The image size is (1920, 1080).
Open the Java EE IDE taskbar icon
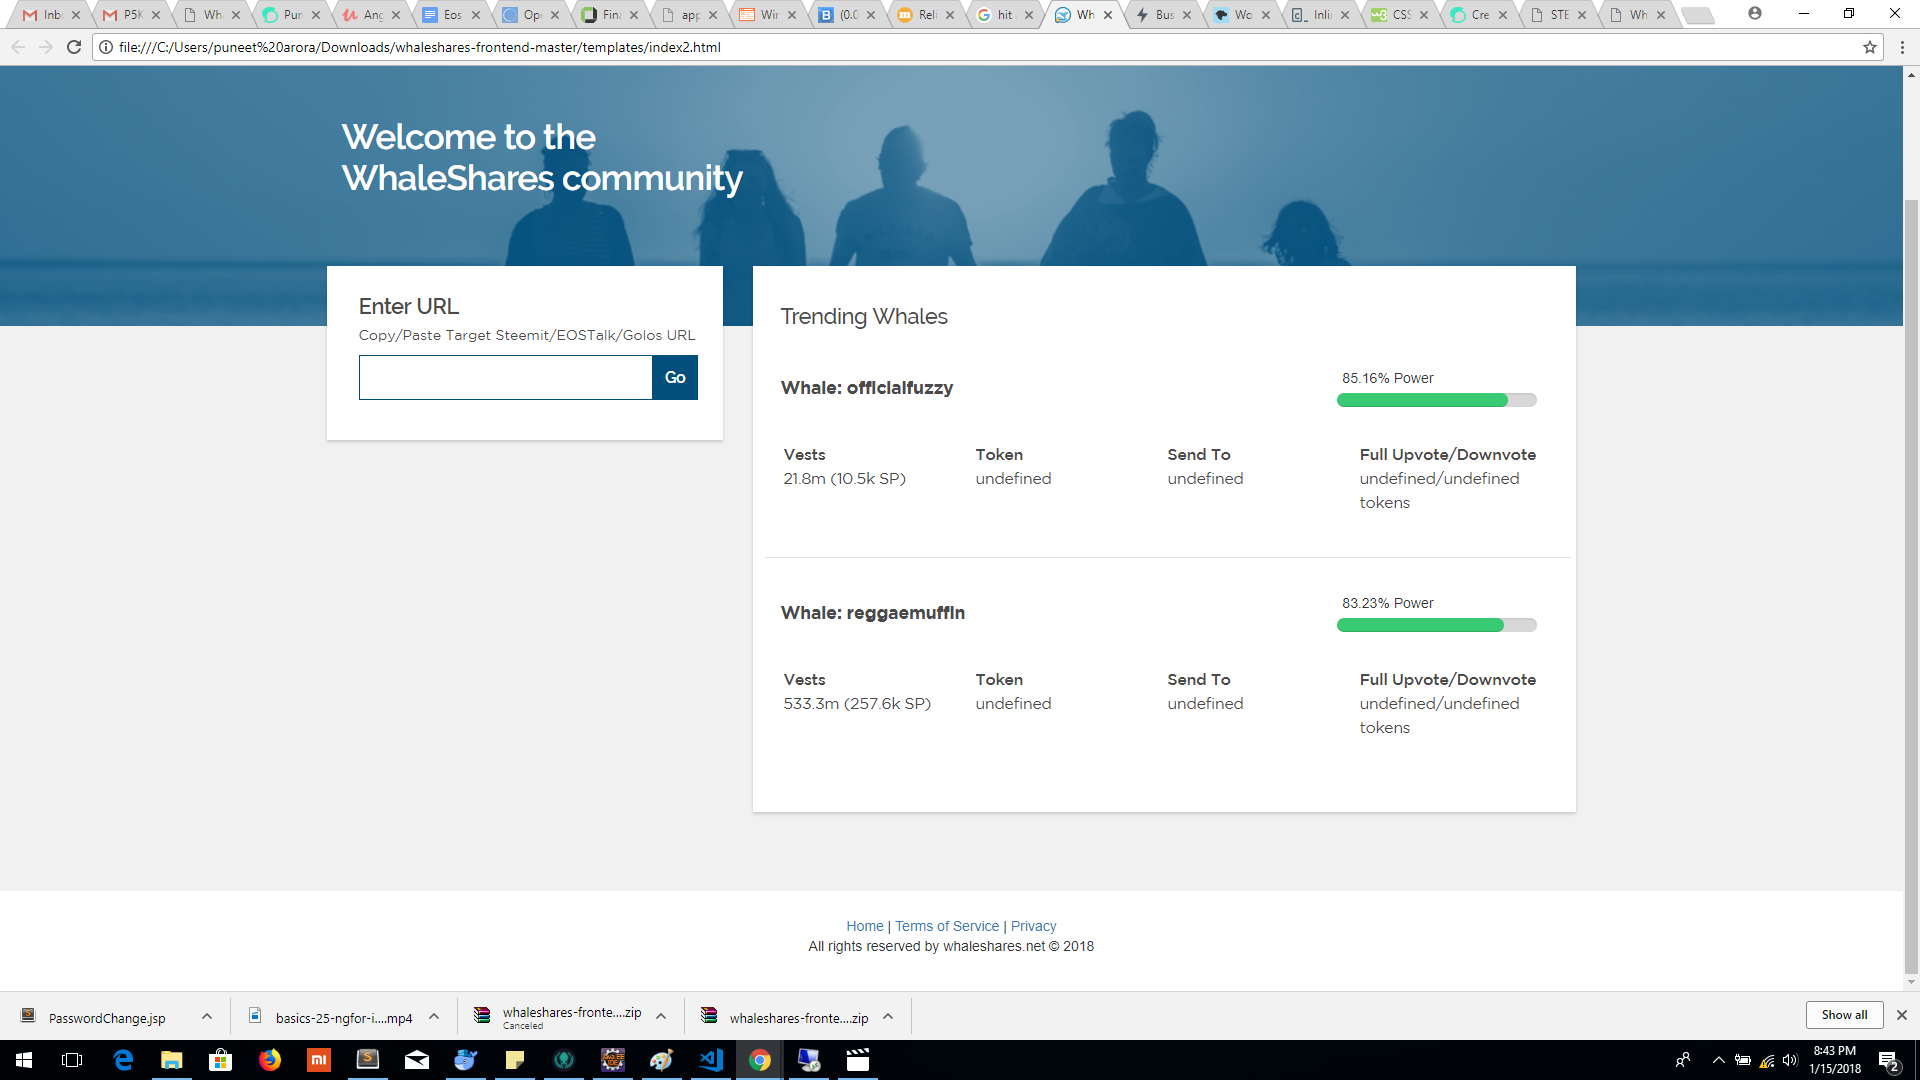(612, 1060)
